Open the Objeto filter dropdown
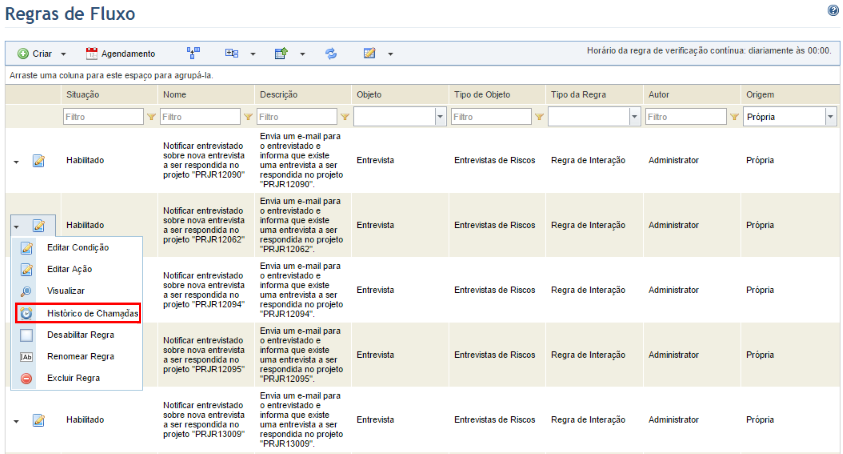 pos(441,117)
